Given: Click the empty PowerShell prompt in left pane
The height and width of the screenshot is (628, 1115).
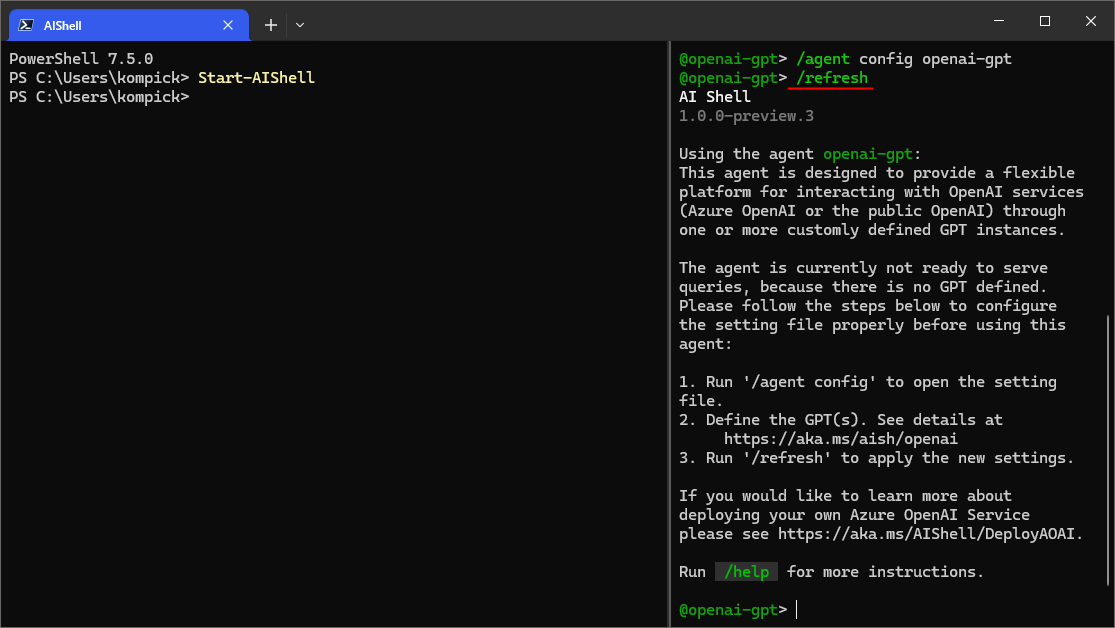Looking at the screenshot, I should tap(99, 97).
